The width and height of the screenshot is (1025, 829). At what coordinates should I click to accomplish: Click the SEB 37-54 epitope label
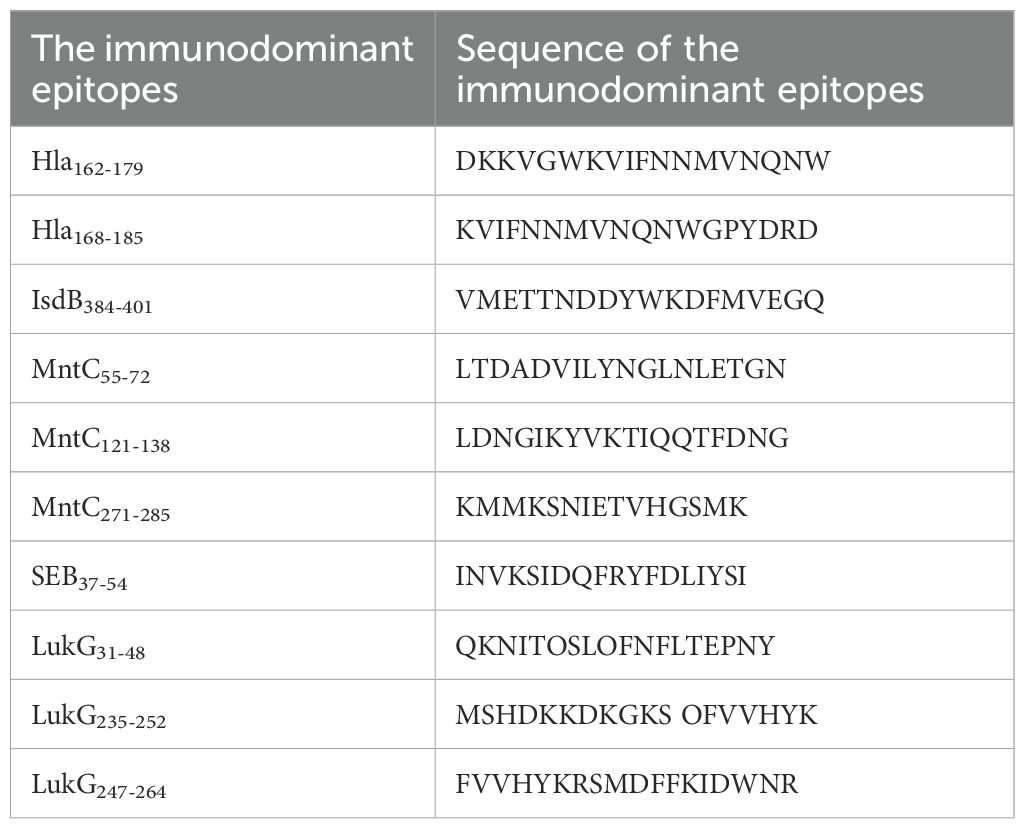[80, 577]
